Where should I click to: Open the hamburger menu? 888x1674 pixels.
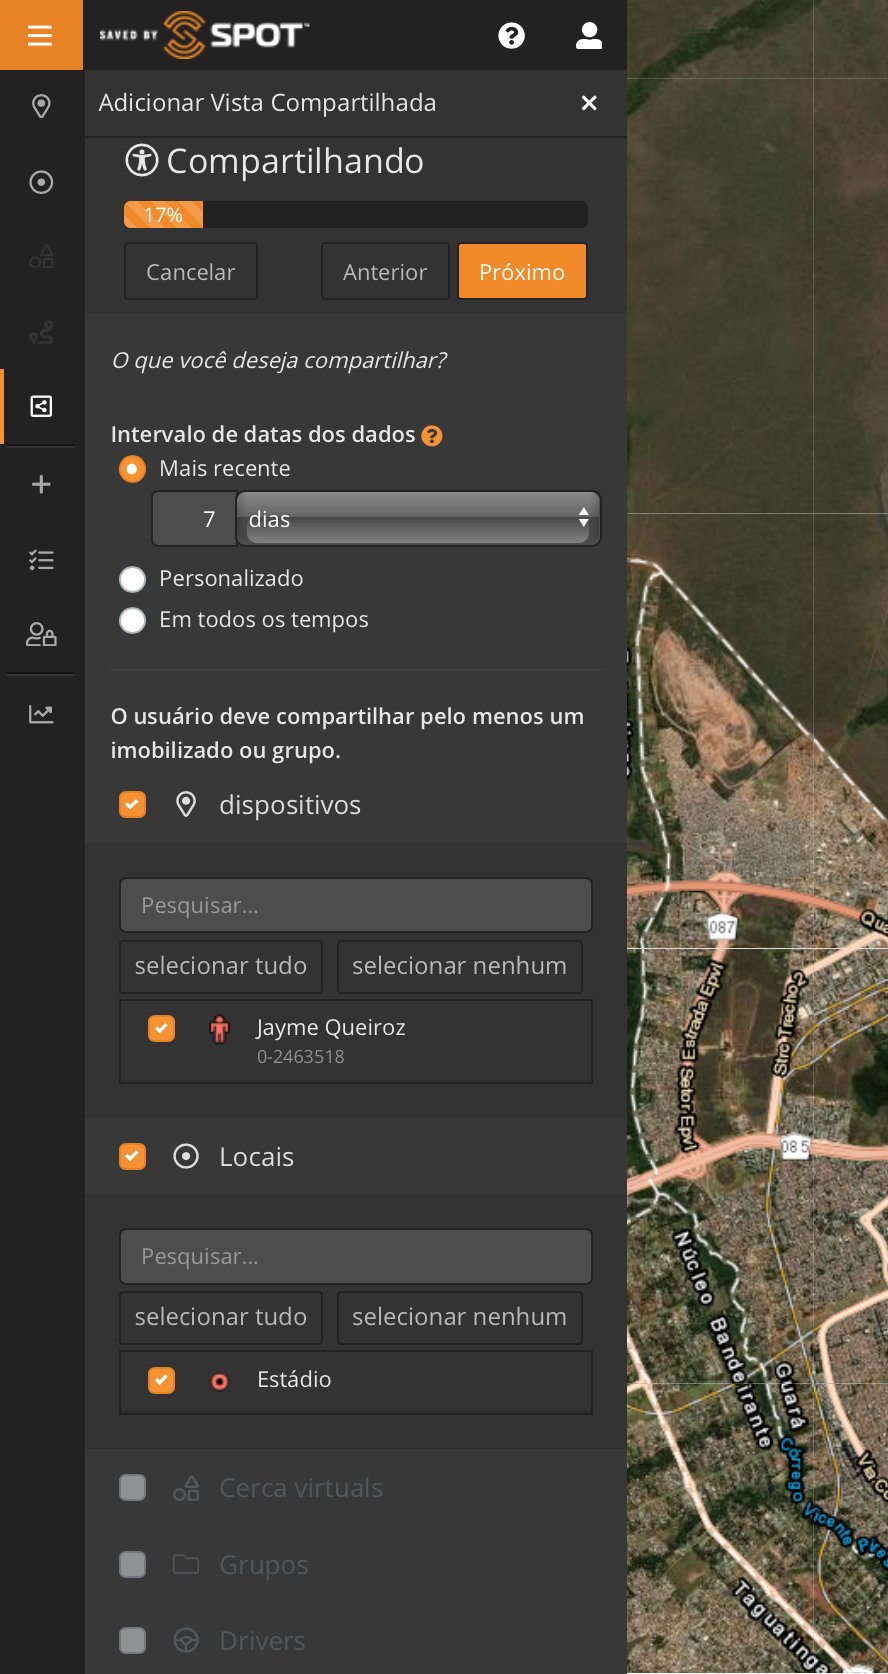coord(40,36)
